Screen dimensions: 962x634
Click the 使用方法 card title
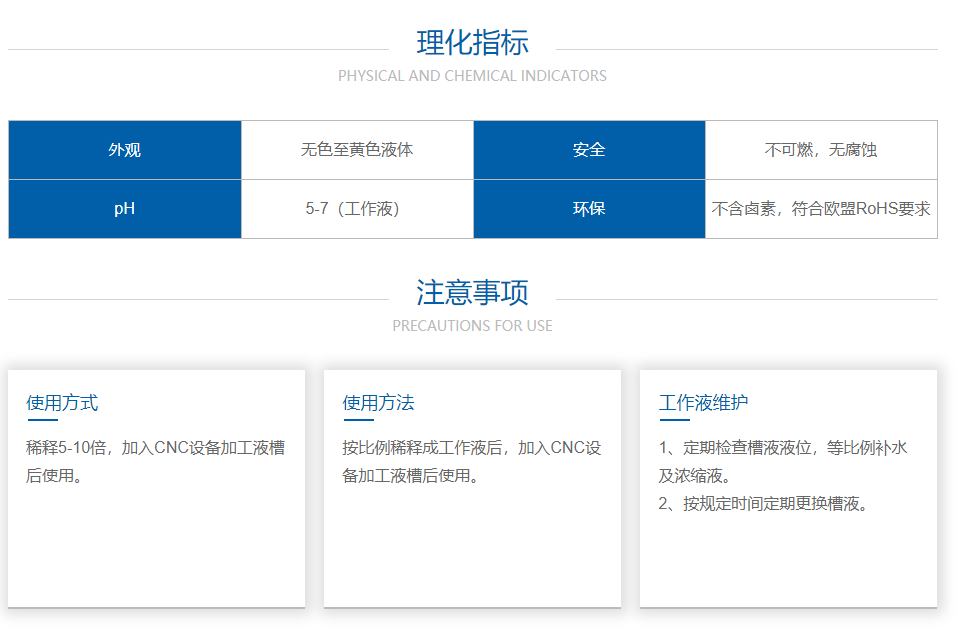point(378,403)
